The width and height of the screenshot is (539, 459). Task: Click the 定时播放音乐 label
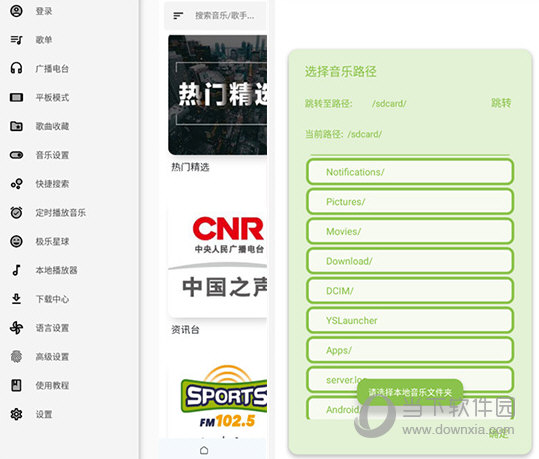tap(60, 212)
